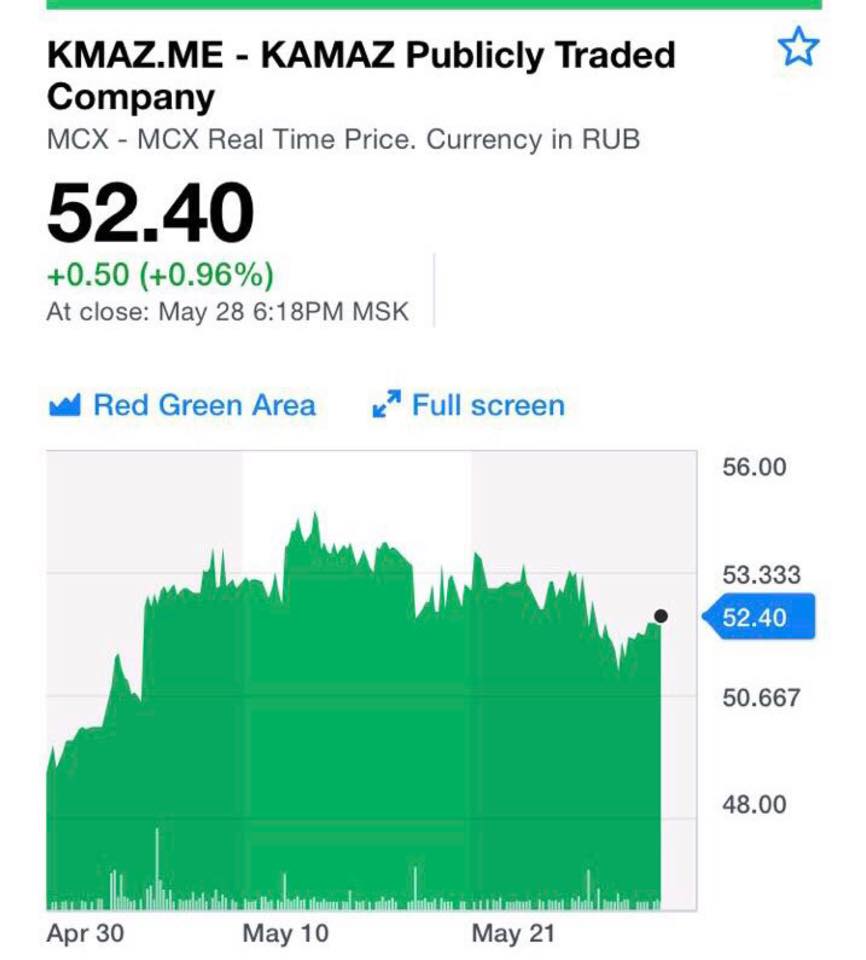Viewport: 866px width, 960px height.
Task: Click the black dot at the chart's latest price
Action: 660,616
